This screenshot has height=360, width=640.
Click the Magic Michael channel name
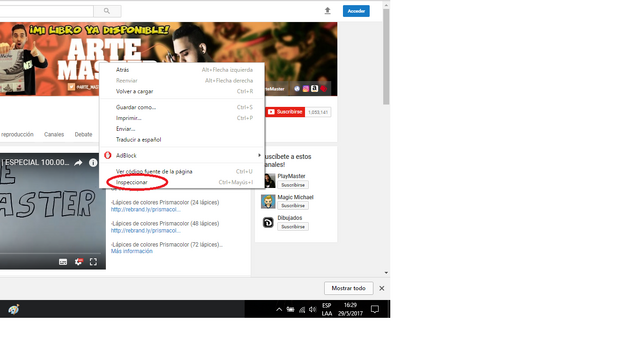click(x=296, y=197)
